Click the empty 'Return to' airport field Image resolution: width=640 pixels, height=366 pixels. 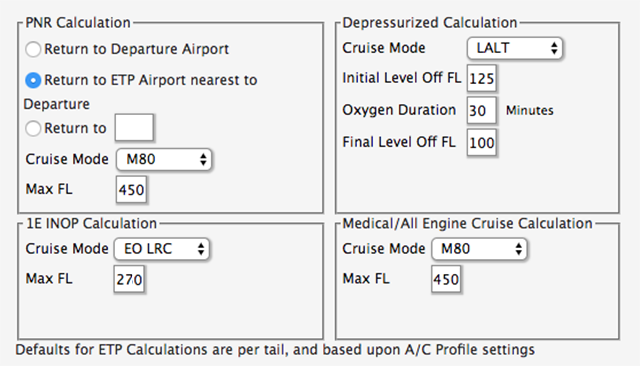click(x=134, y=128)
